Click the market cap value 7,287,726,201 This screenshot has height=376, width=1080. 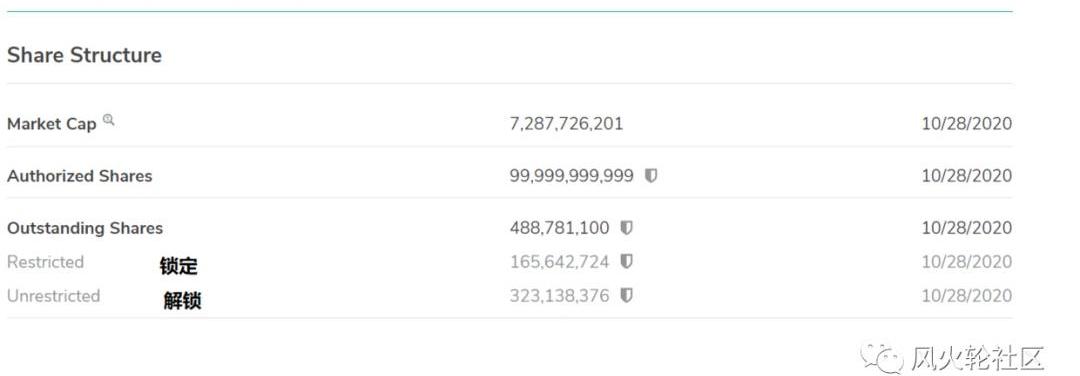click(x=566, y=124)
